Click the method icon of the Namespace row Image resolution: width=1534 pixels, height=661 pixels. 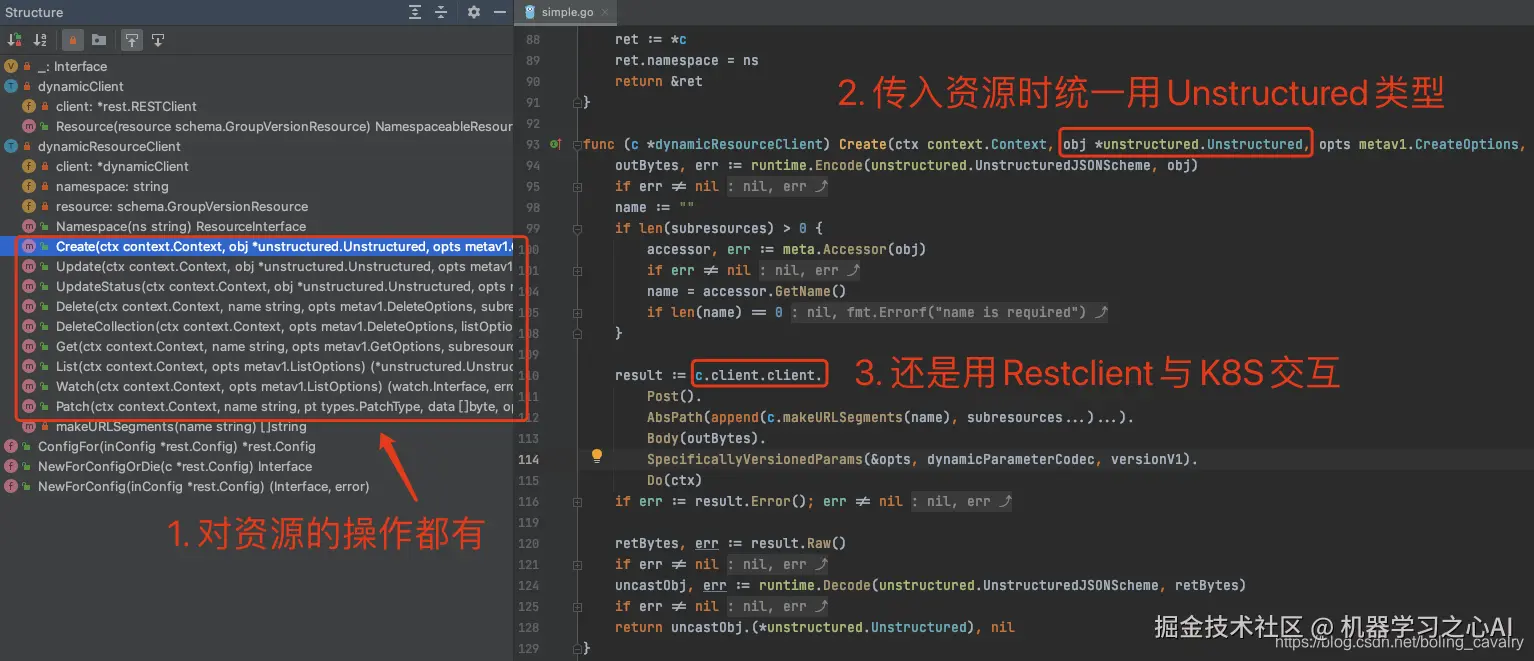(x=29, y=226)
